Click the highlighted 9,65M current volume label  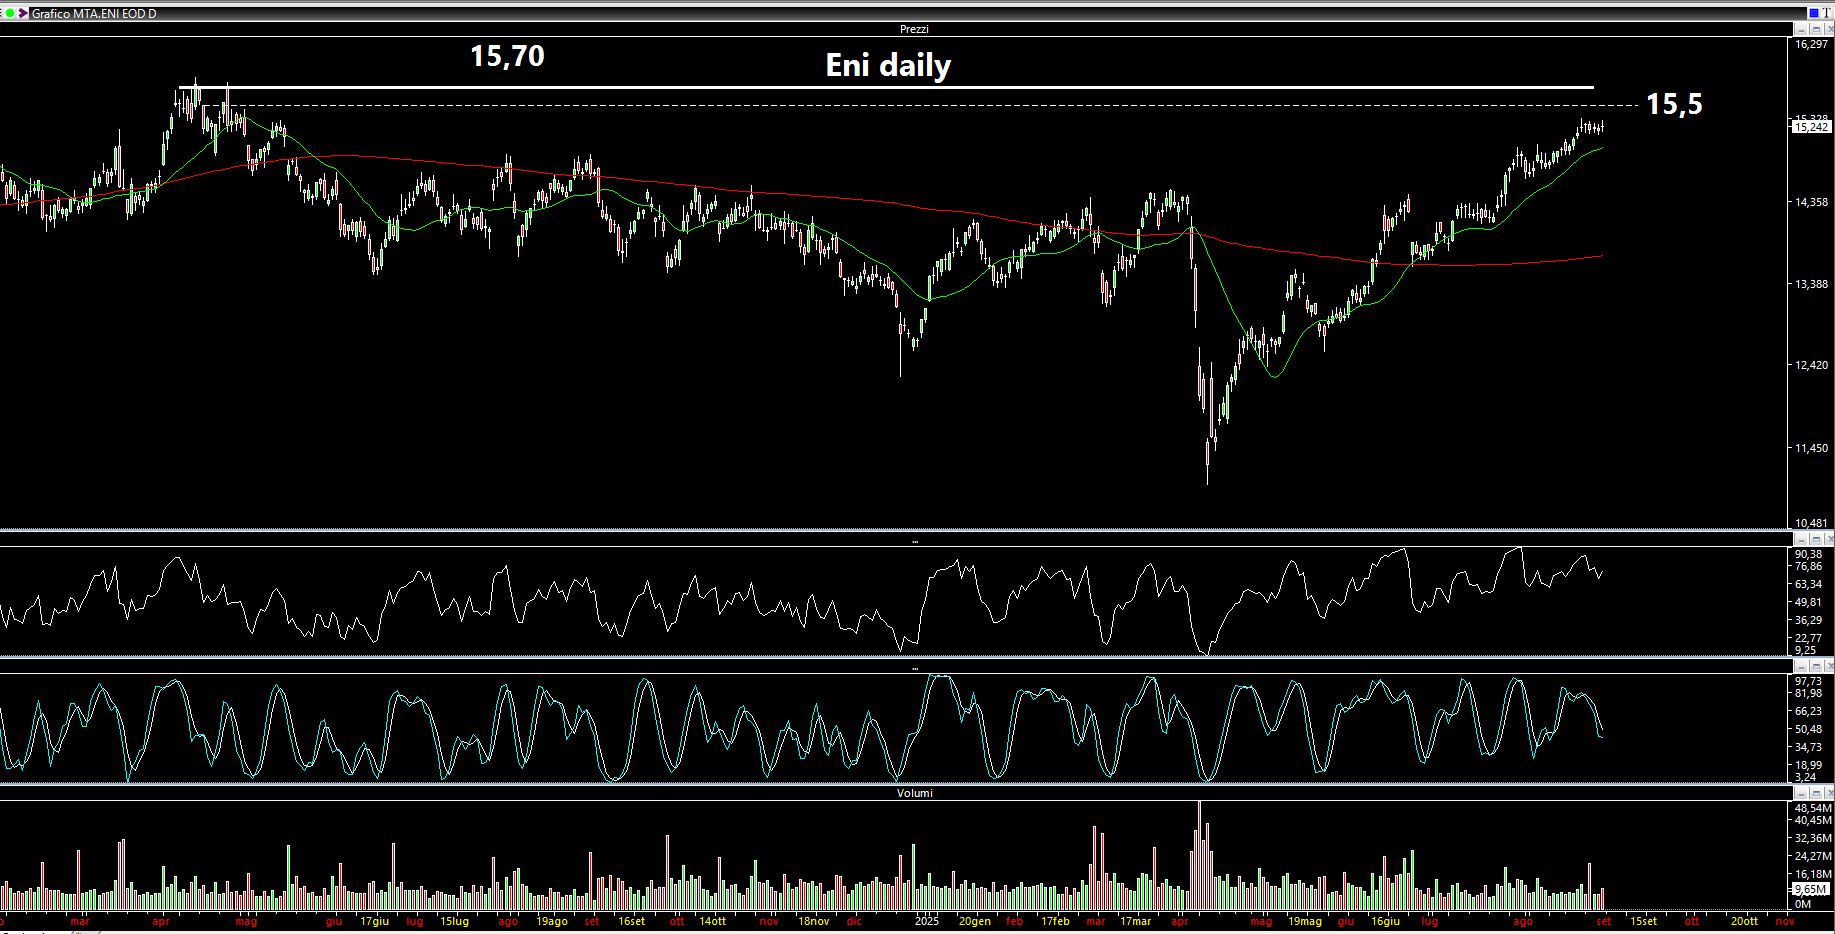pyautogui.click(x=1811, y=888)
